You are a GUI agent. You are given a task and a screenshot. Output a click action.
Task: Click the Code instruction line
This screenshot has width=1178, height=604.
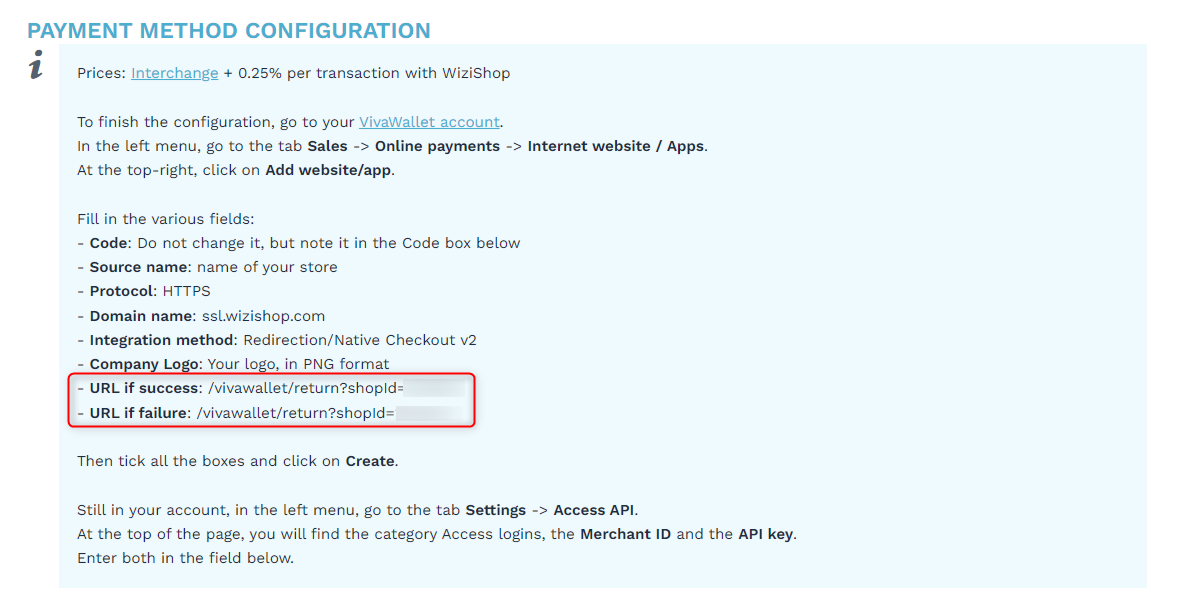click(x=298, y=243)
